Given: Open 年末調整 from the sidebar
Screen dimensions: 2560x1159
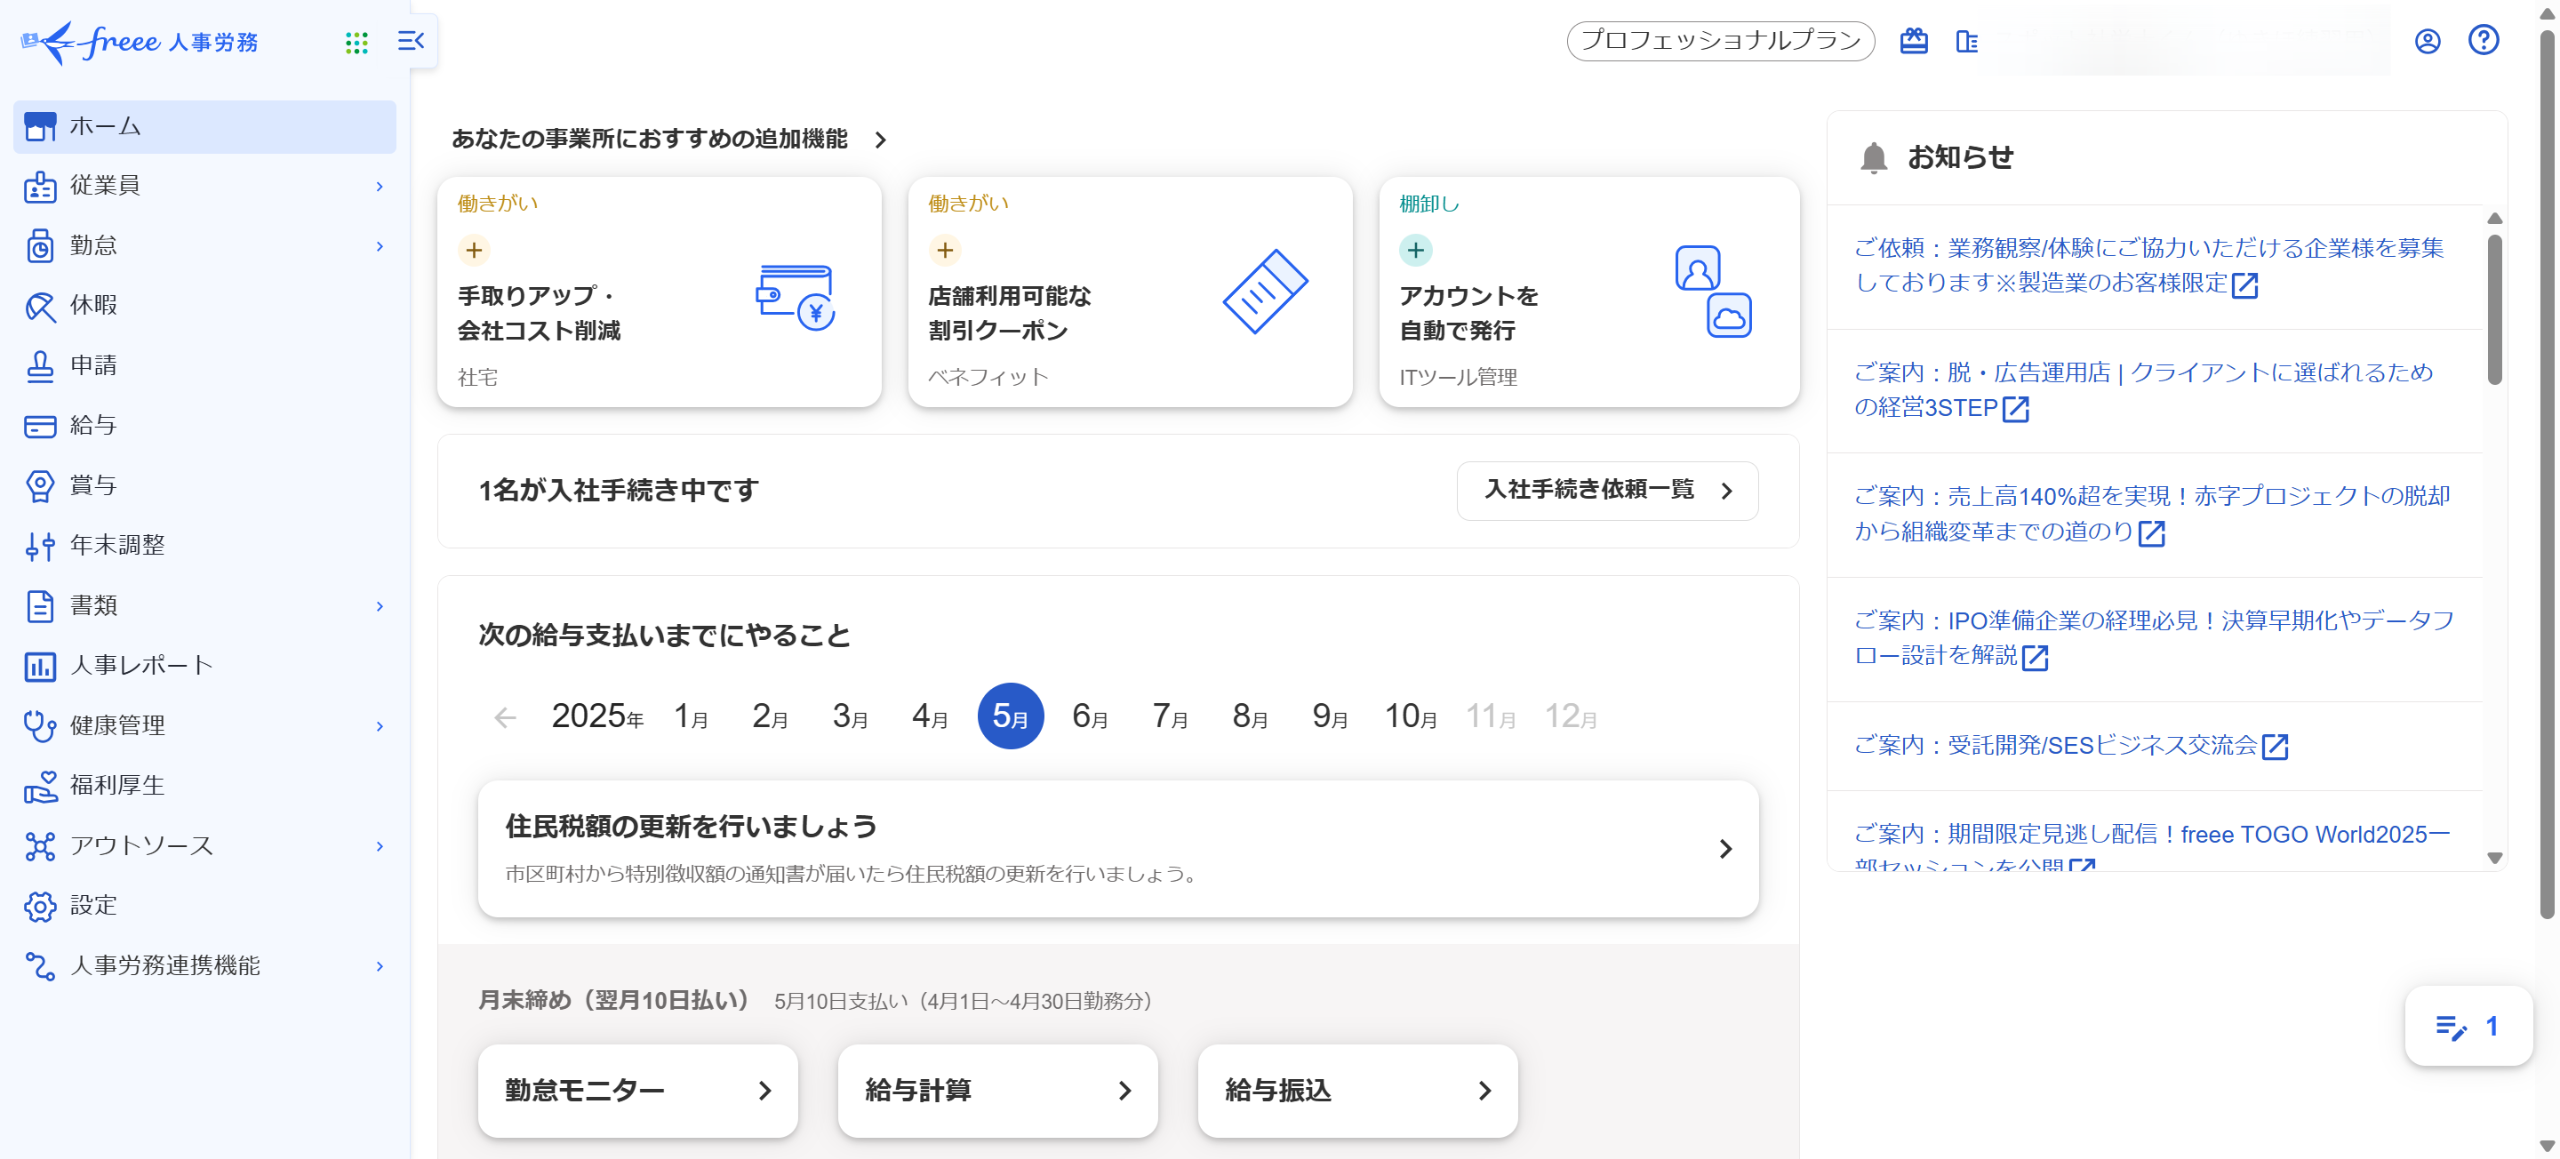Looking at the screenshot, I should click(117, 546).
